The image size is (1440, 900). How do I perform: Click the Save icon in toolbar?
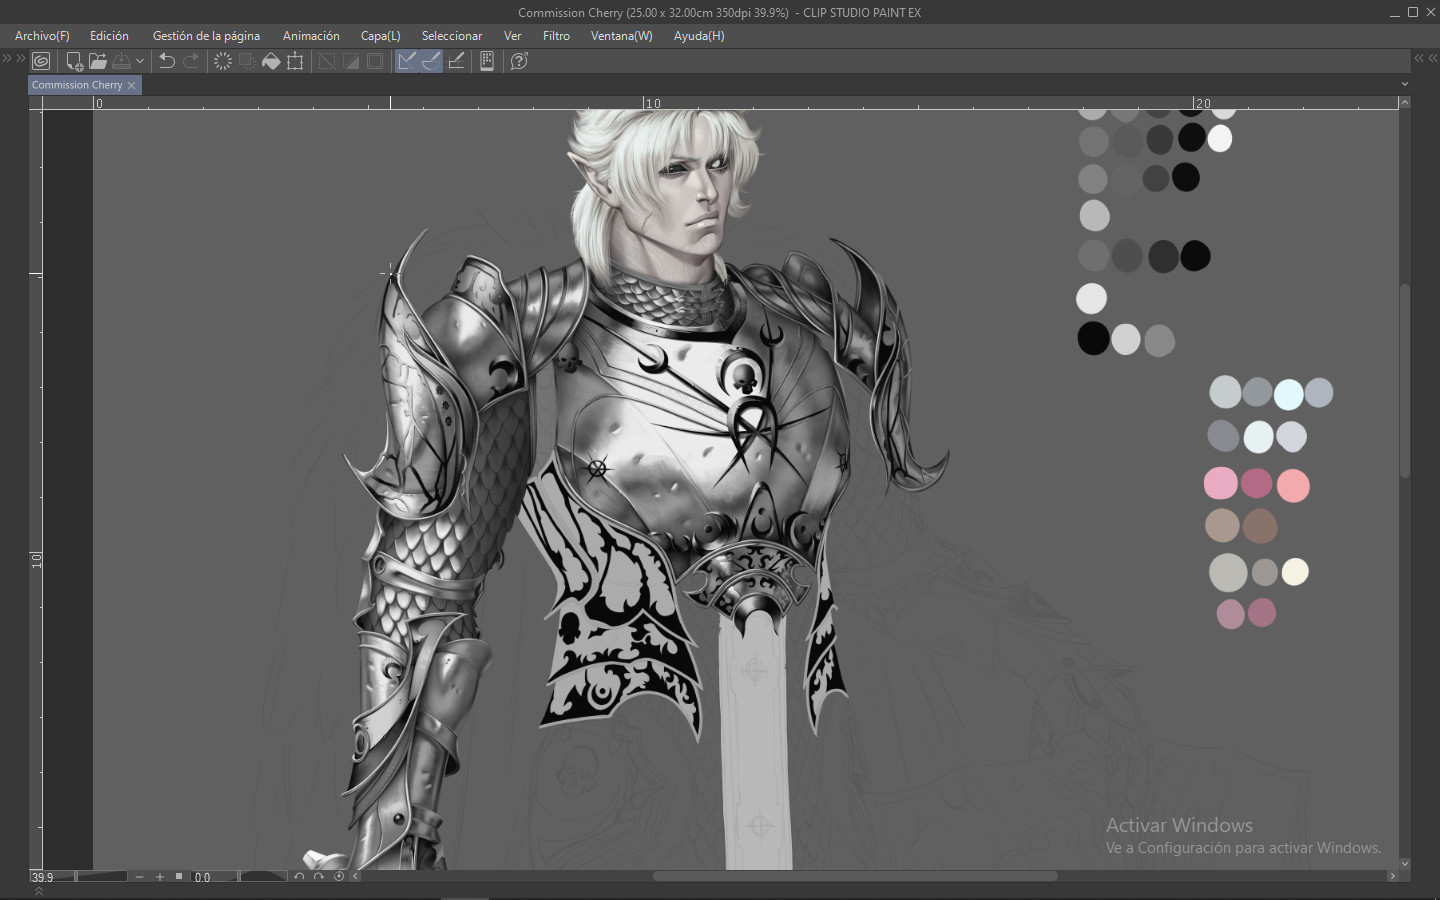(122, 61)
